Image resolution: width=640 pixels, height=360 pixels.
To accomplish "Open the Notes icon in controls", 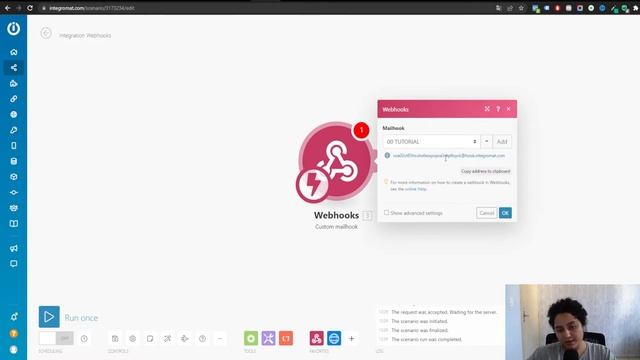I will [150, 338].
